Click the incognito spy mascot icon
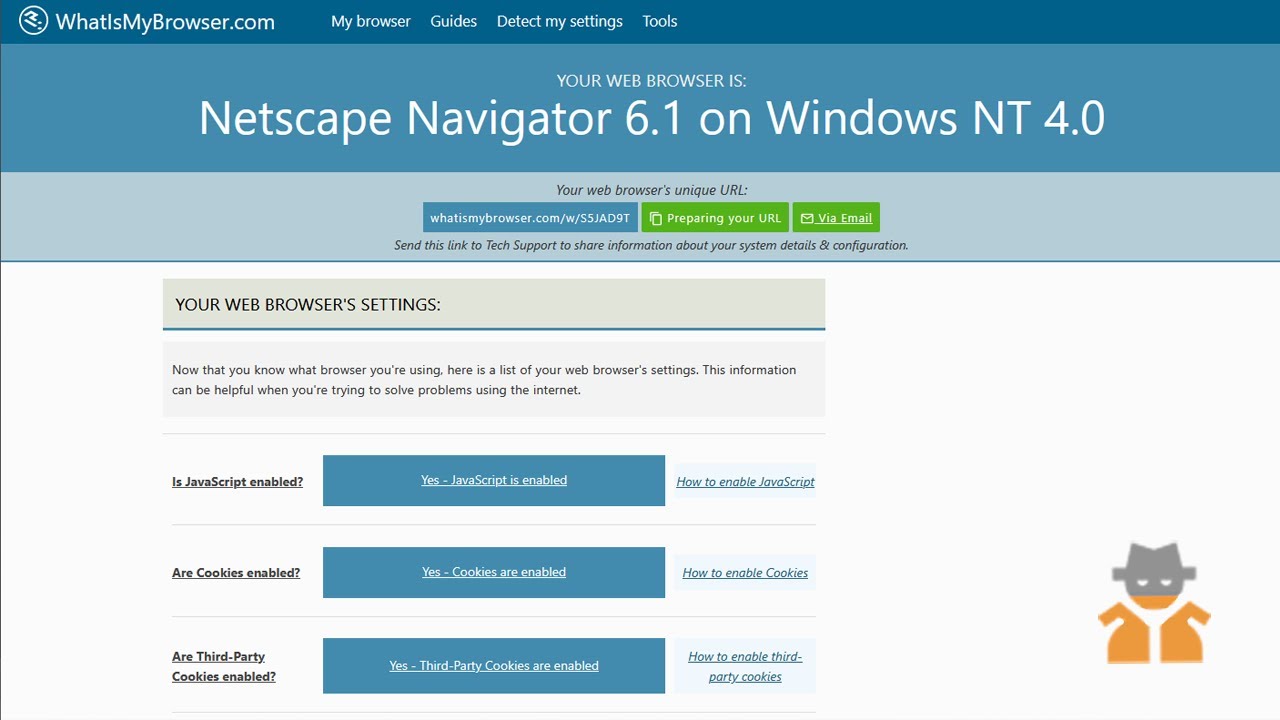Viewport: 1280px width, 720px height. pyautogui.click(x=1154, y=603)
